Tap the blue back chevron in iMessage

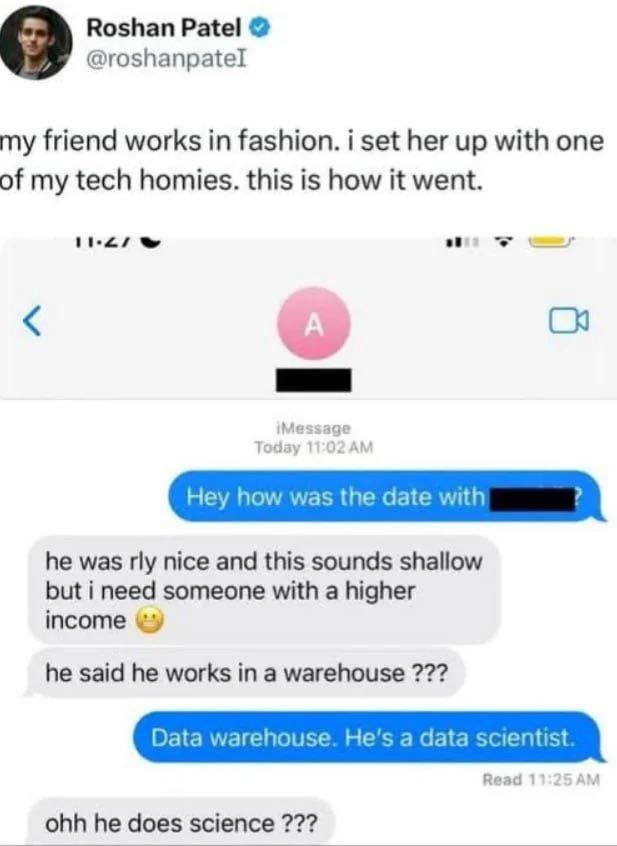tap(32, 320)
